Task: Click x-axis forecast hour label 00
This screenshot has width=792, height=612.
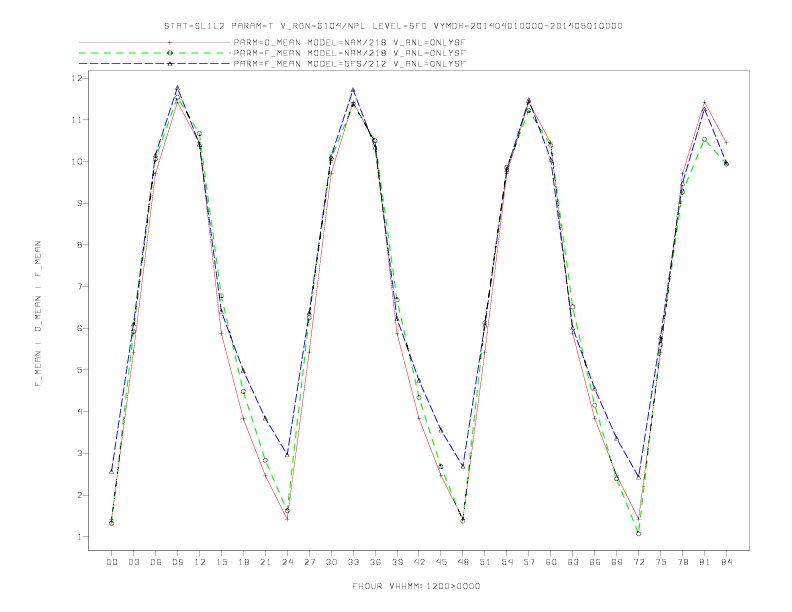Action: coord(112,562)
